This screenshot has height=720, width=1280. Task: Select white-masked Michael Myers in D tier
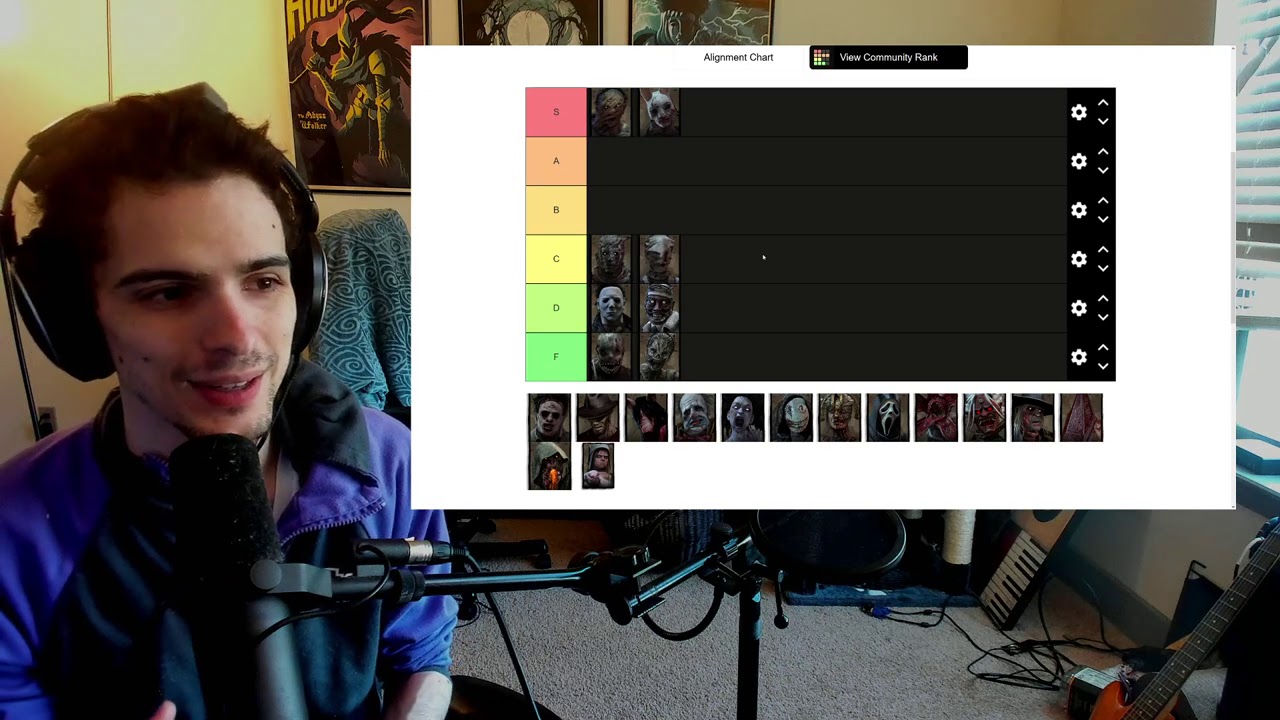point(611,308)
